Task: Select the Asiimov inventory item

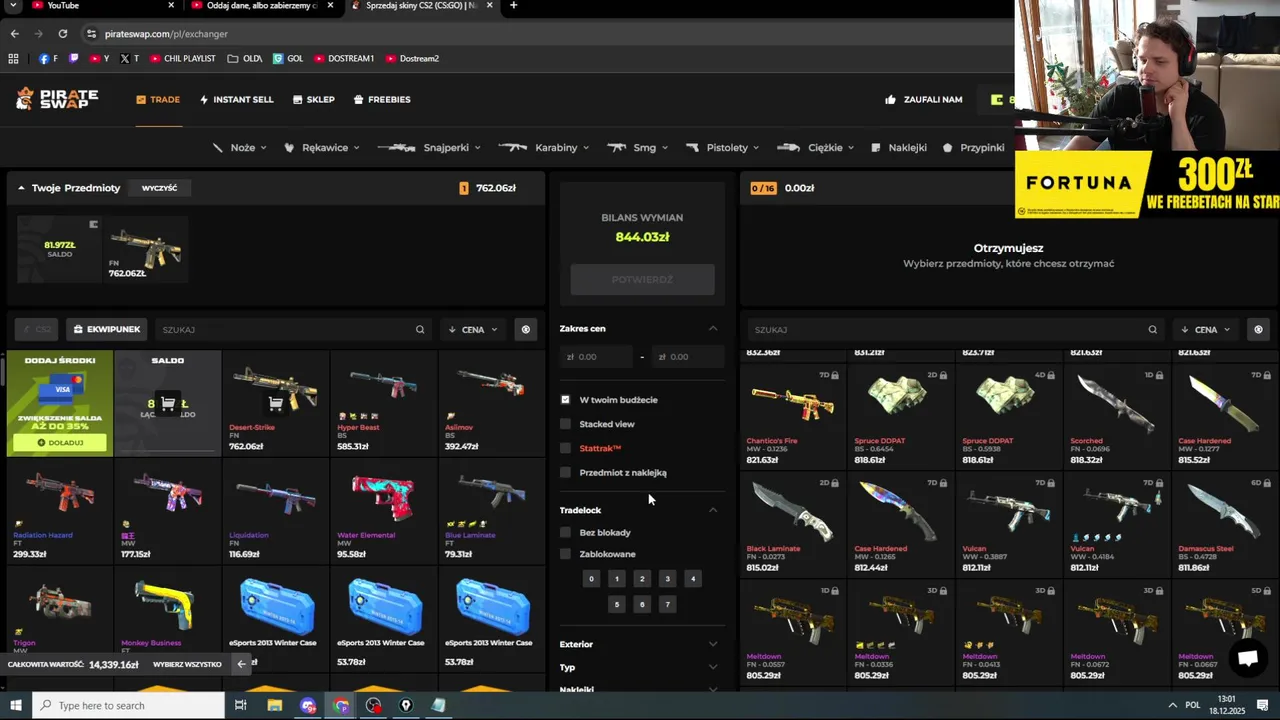Action: (491, 403)
